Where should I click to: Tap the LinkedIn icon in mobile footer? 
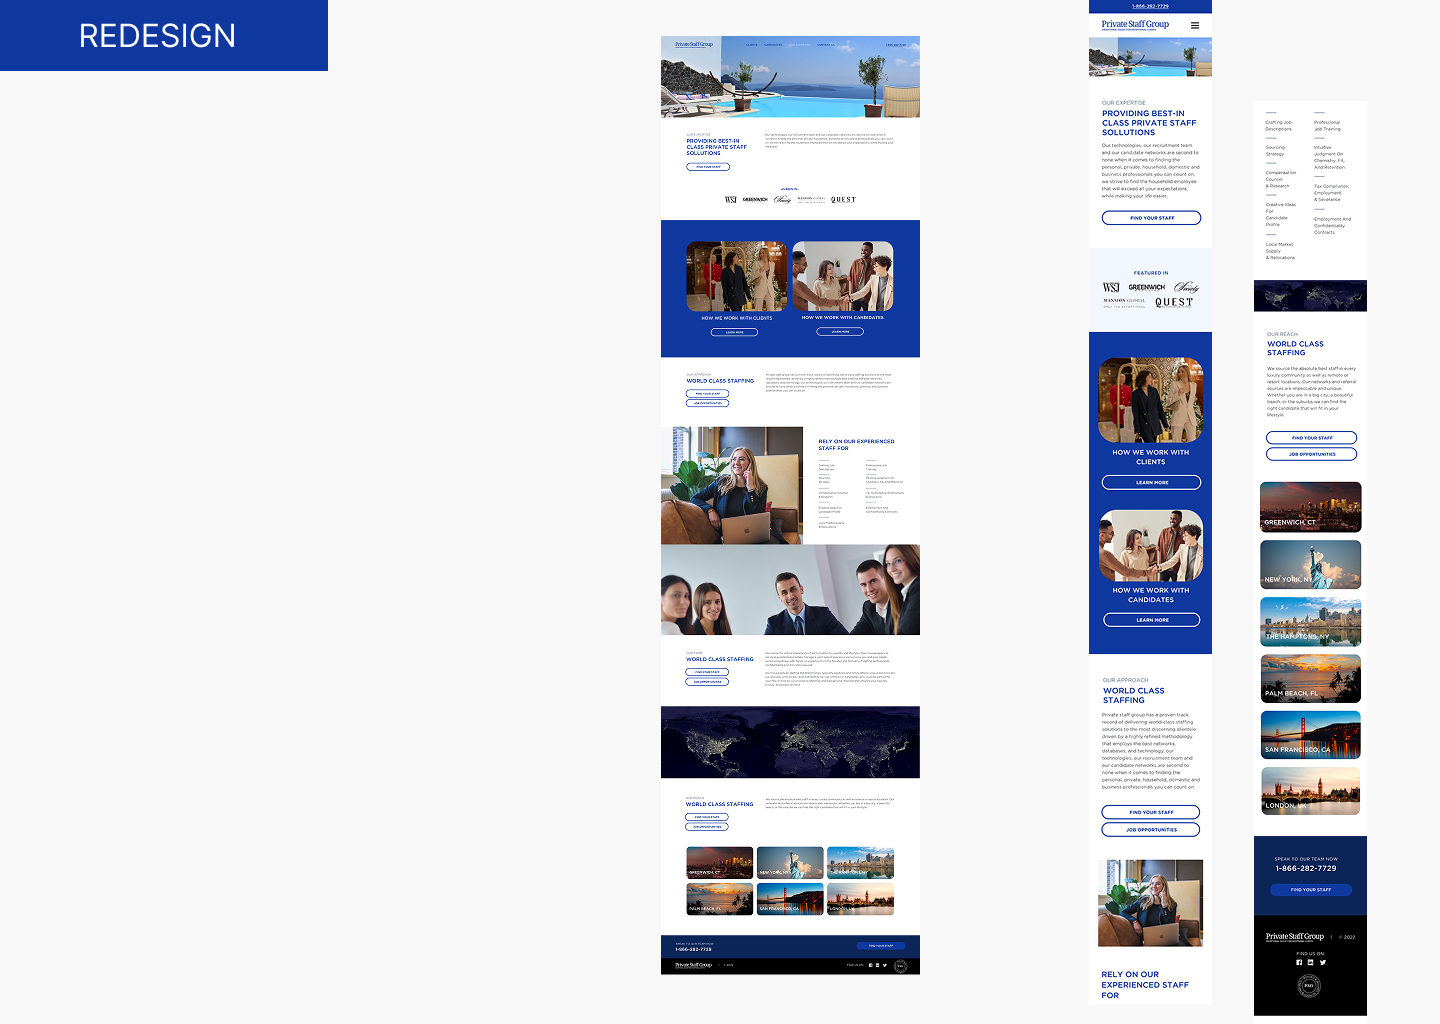[x=1310, y=963]
